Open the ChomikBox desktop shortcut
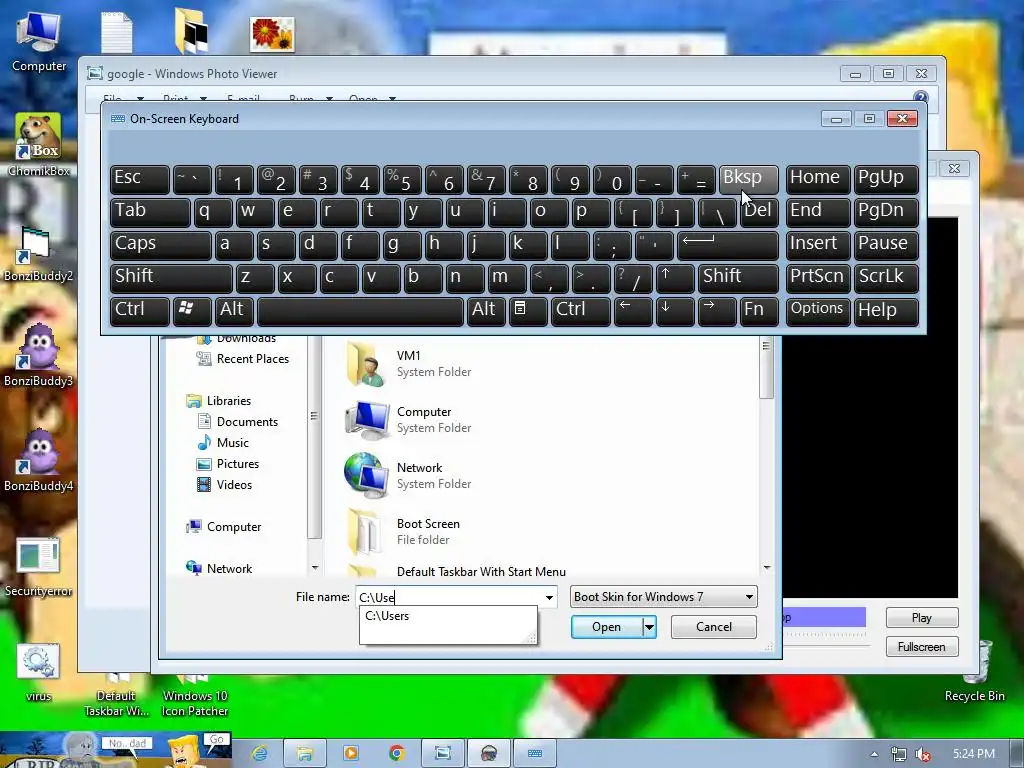The image size is (1024, 768). [x=39, y=145]
